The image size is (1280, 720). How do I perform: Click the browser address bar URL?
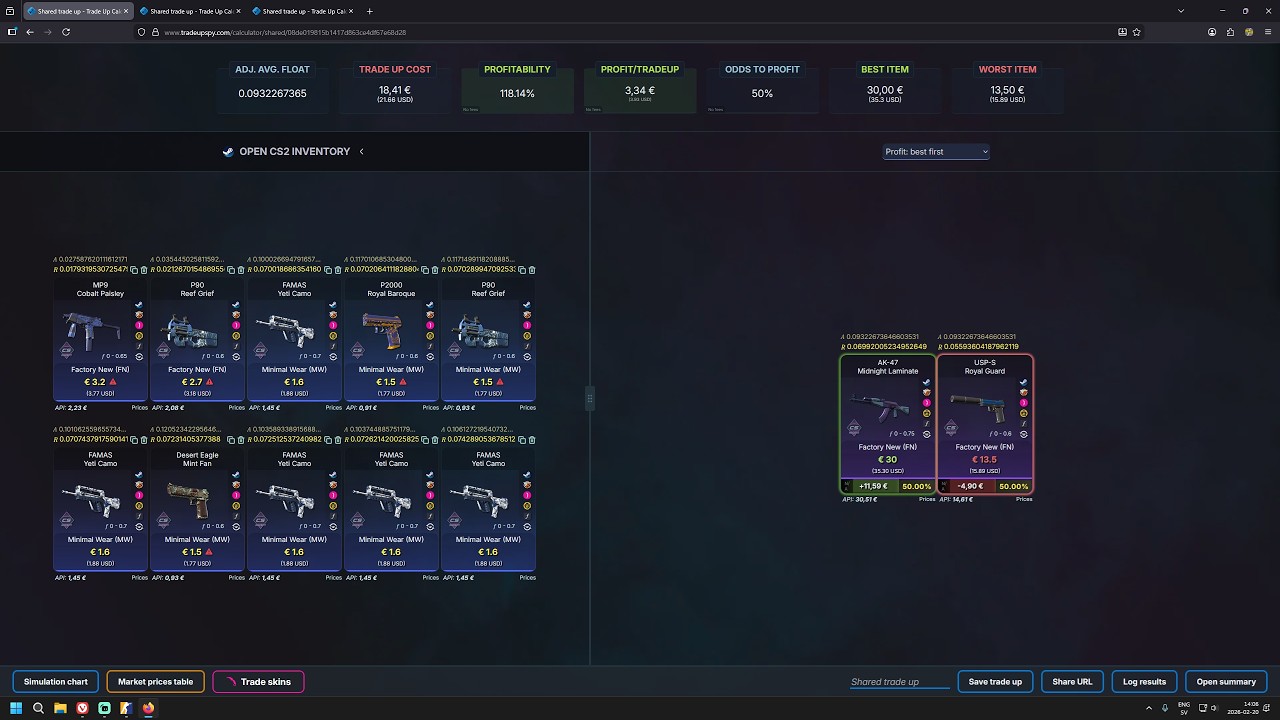tap(285, 32)
